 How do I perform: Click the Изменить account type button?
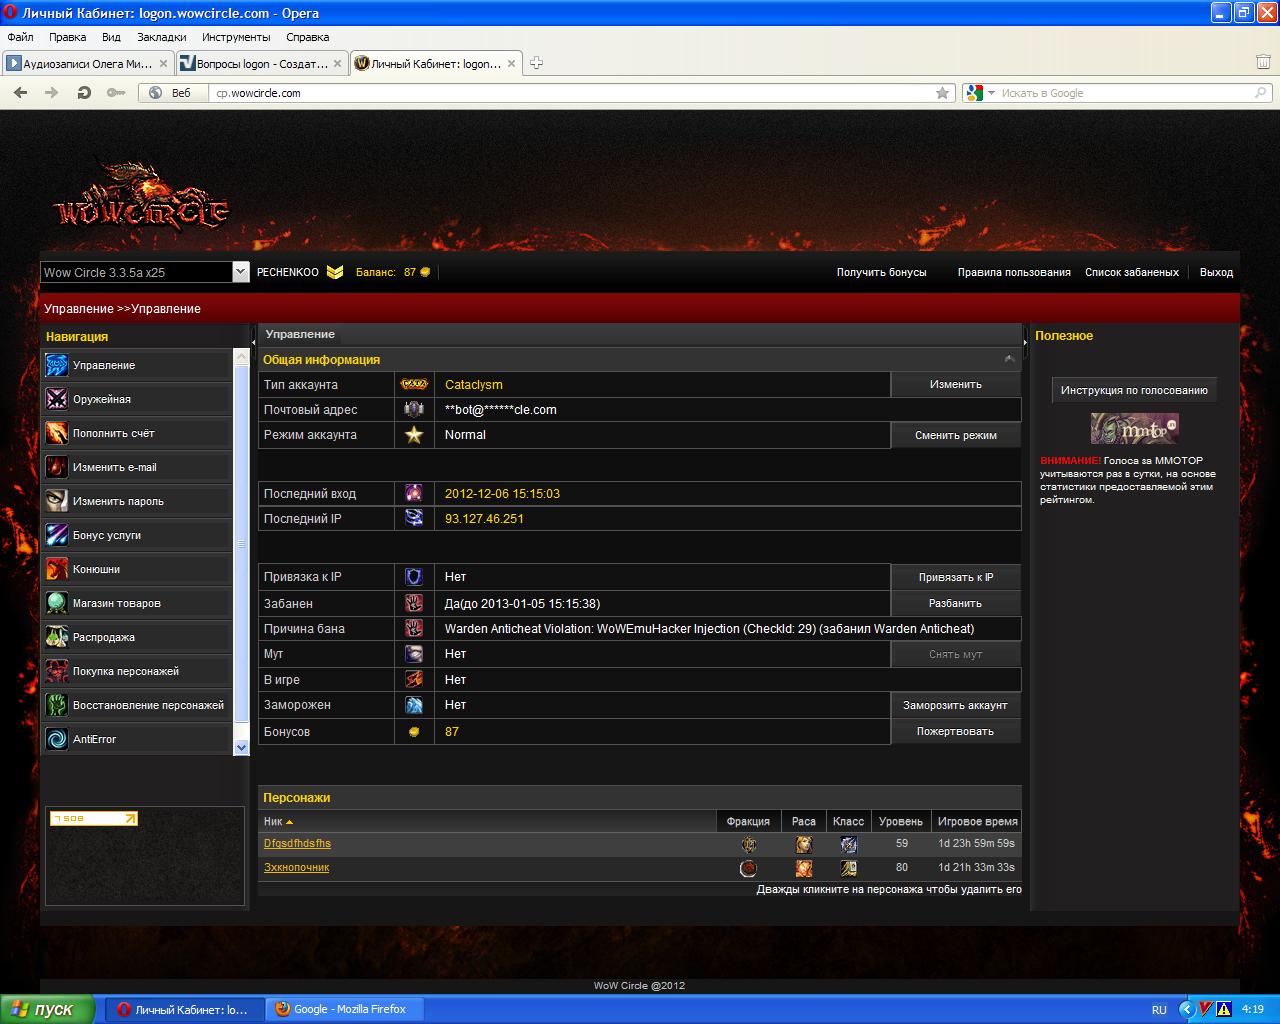click(x=955, y=384)
